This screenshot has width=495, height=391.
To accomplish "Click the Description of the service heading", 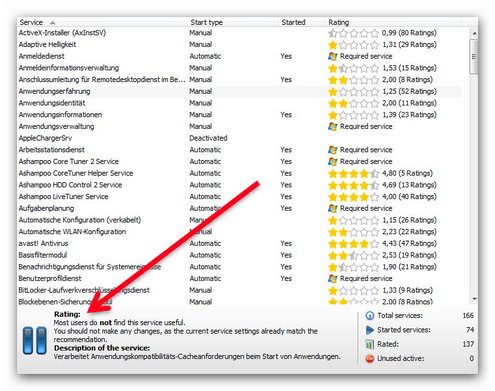I will (x=102, y=348).
